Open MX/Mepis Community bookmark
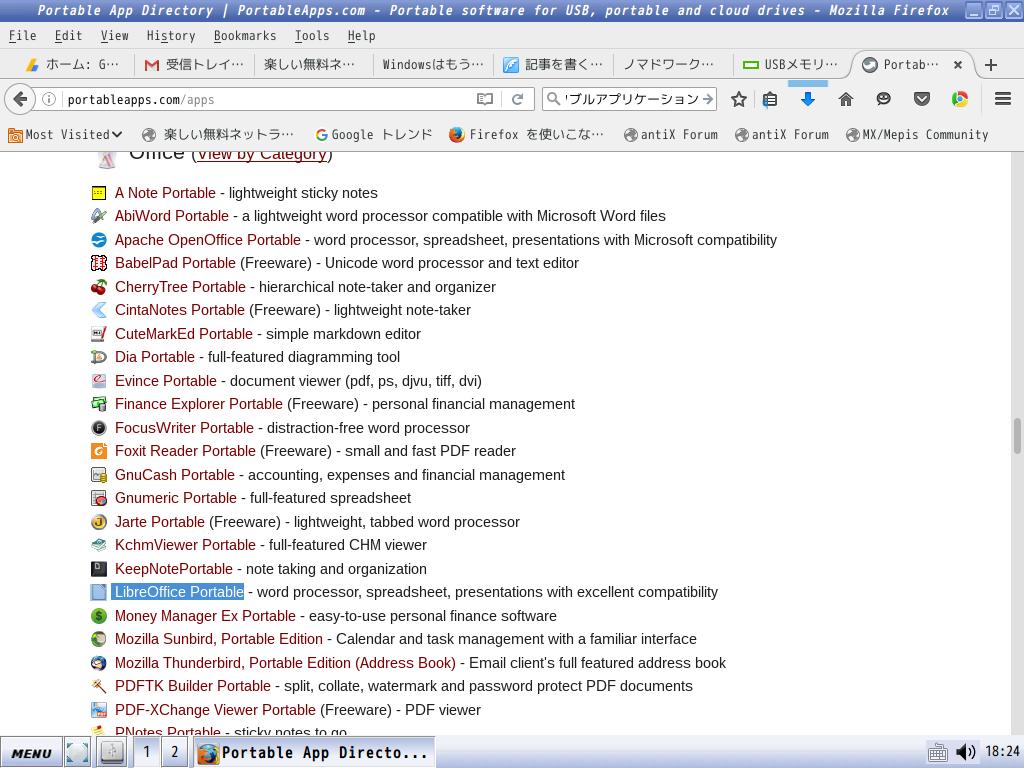 coord(917,135)
